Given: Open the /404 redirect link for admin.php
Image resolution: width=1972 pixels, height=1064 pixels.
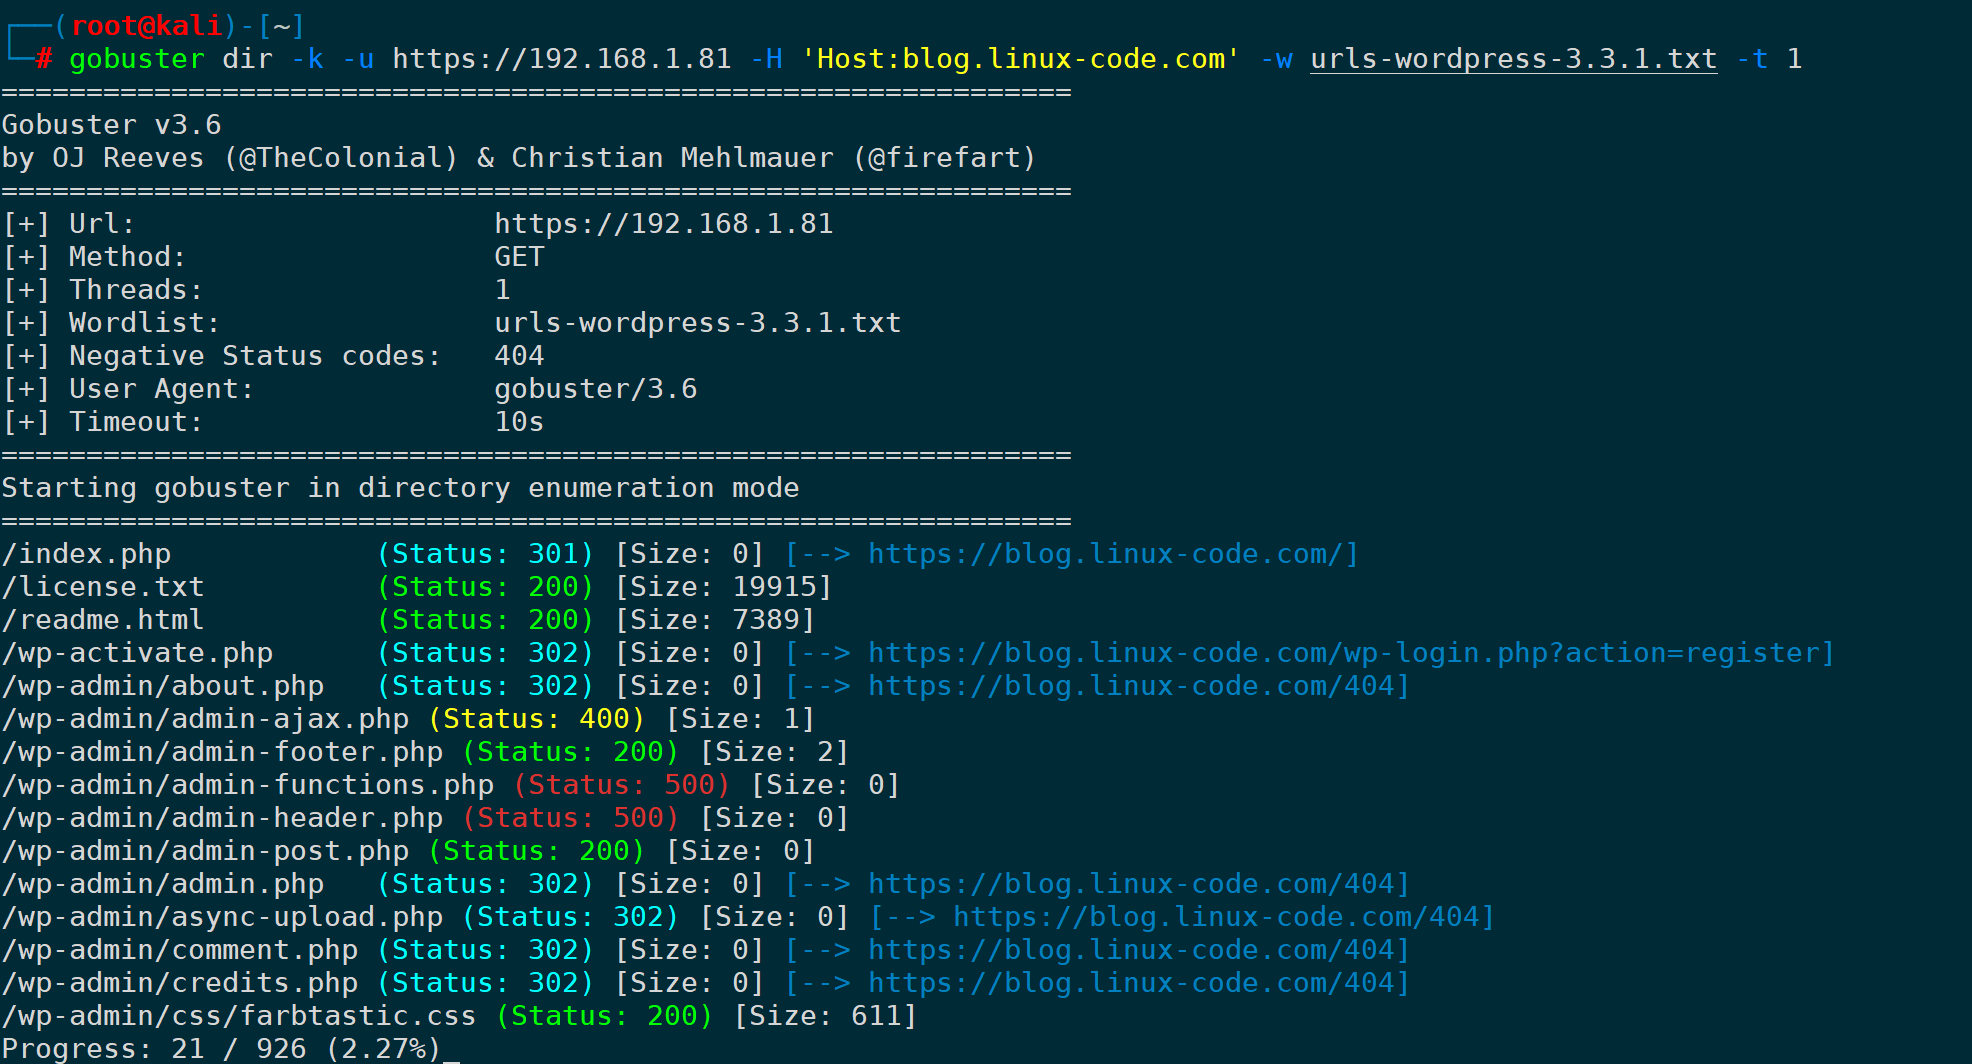Looking at the screenshot, I should coord(1130,884).
